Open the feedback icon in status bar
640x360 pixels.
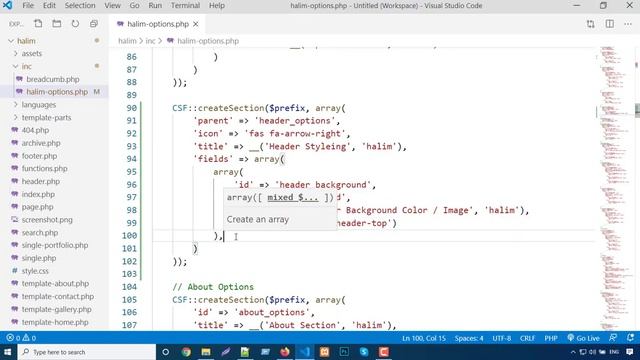point(613,338)
